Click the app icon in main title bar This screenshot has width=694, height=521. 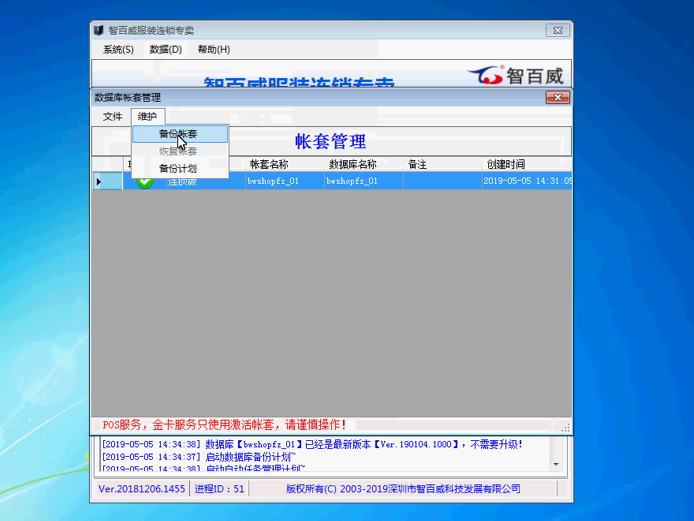pyautogui.click(x=98, y=30)
